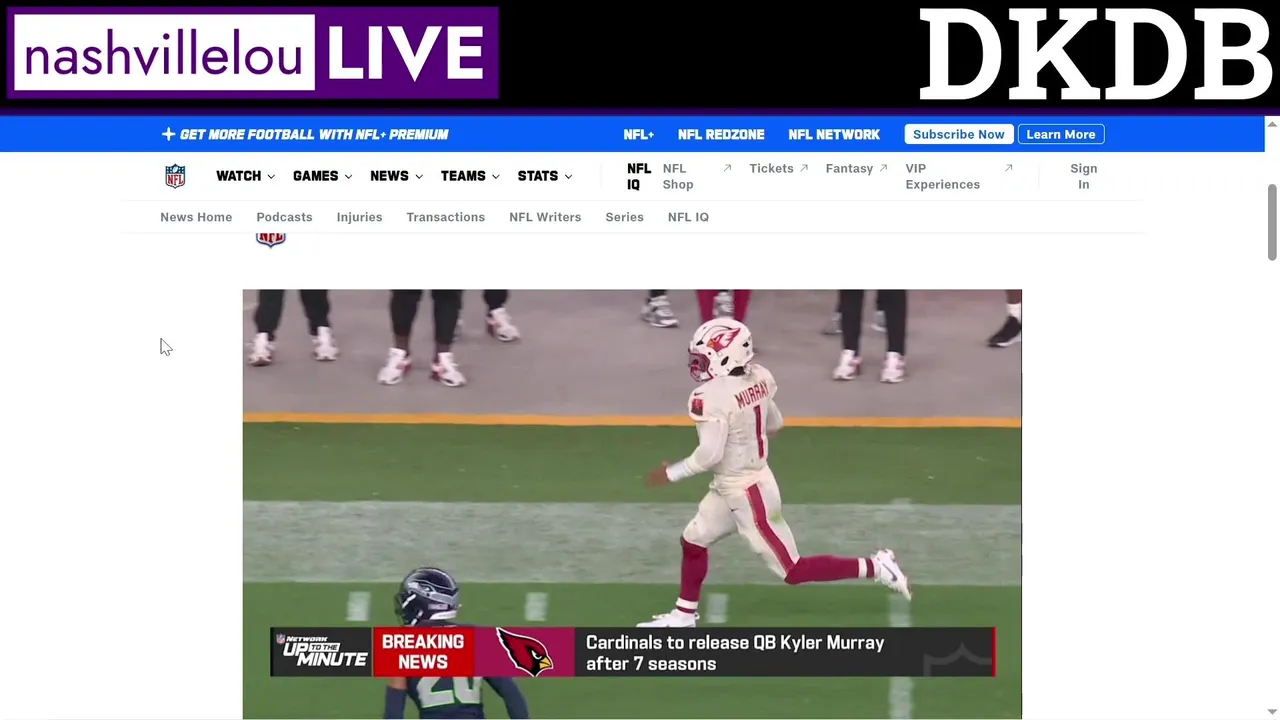Open the Tickets link
The width and height of the screenshot is (1280, 720).
(x=771, y=168)
